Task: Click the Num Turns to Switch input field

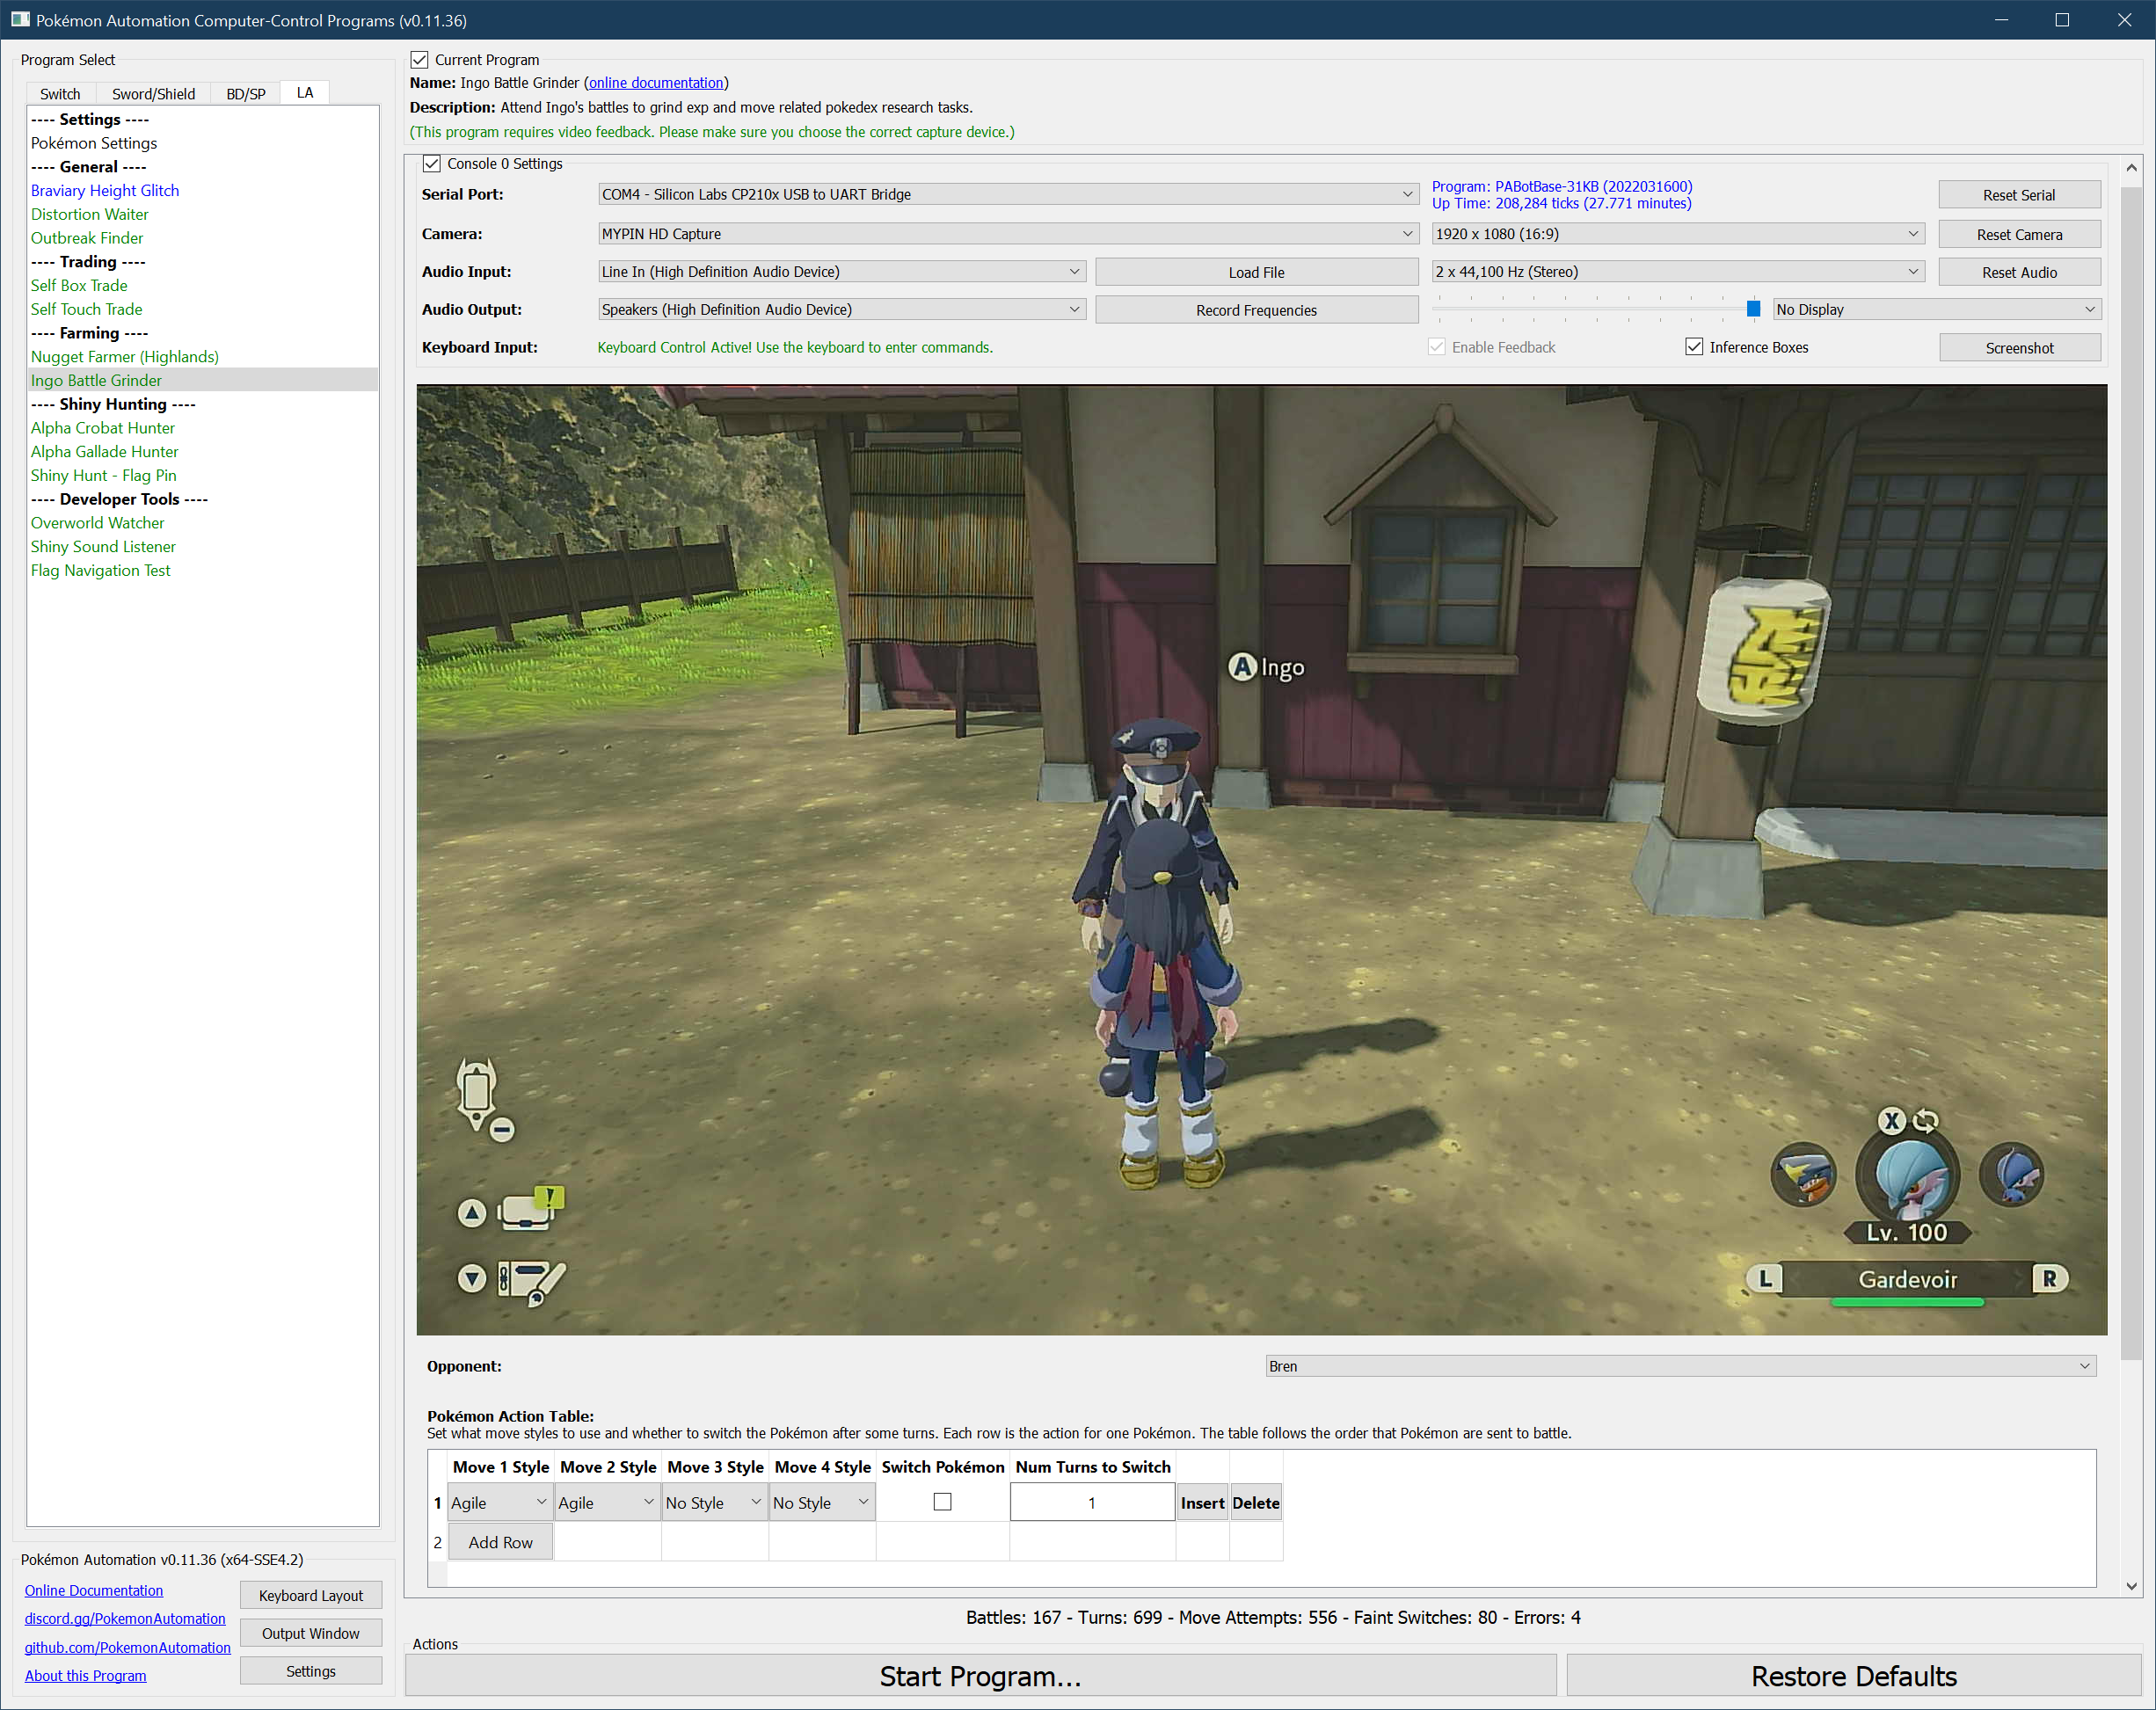Action: coord(1091,1502)
